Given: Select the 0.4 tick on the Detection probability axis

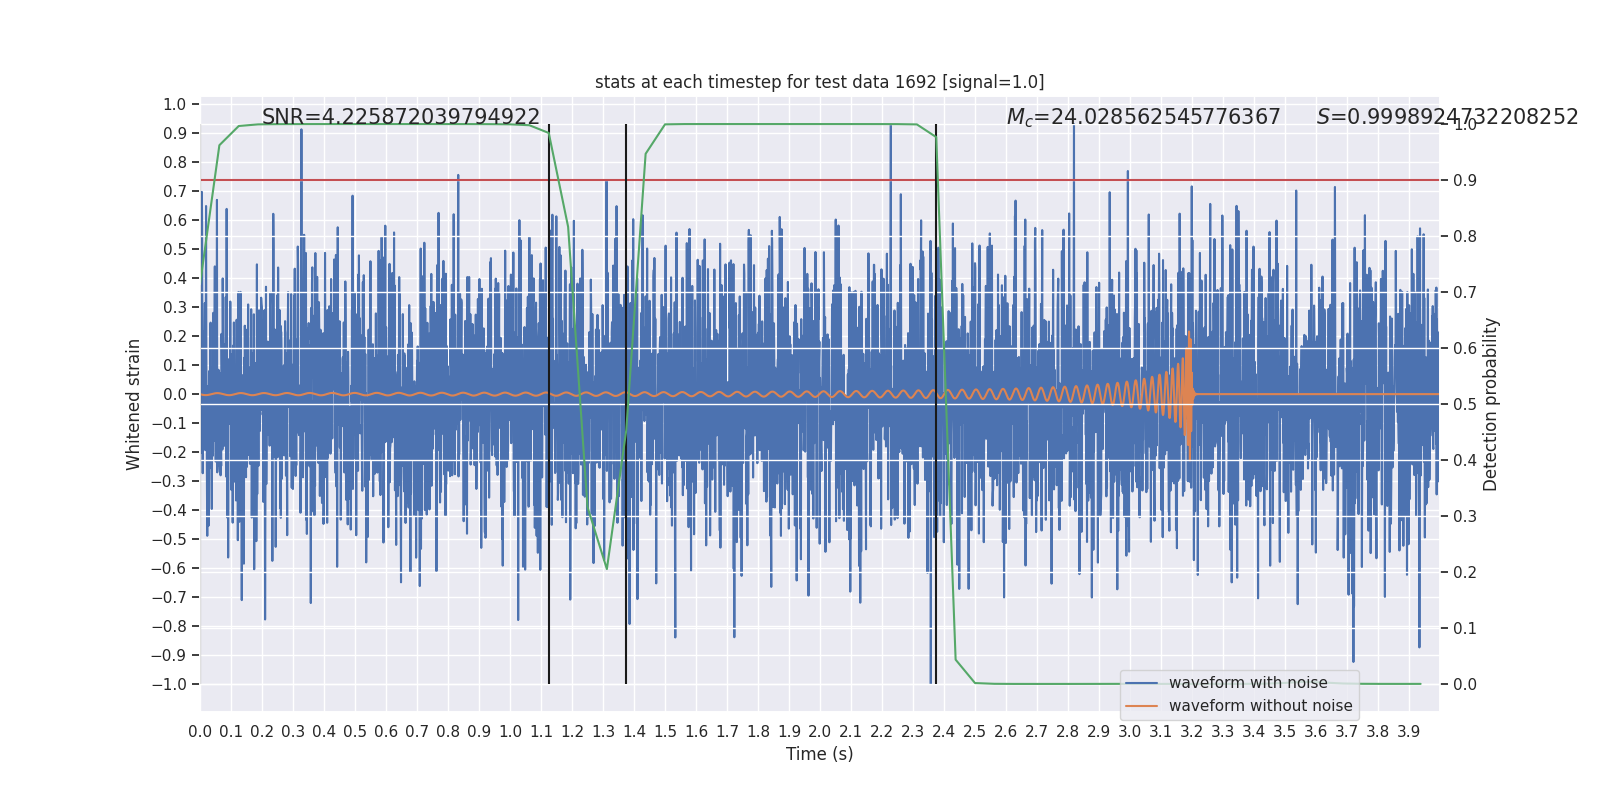Looking at the screenshot, I should (x=1464, y=460).
